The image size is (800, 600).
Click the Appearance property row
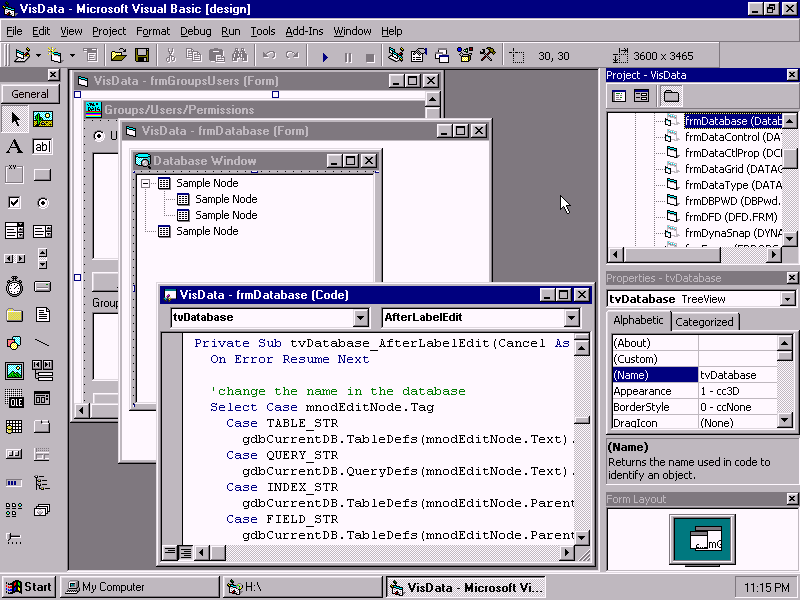[x=694, y=391]
